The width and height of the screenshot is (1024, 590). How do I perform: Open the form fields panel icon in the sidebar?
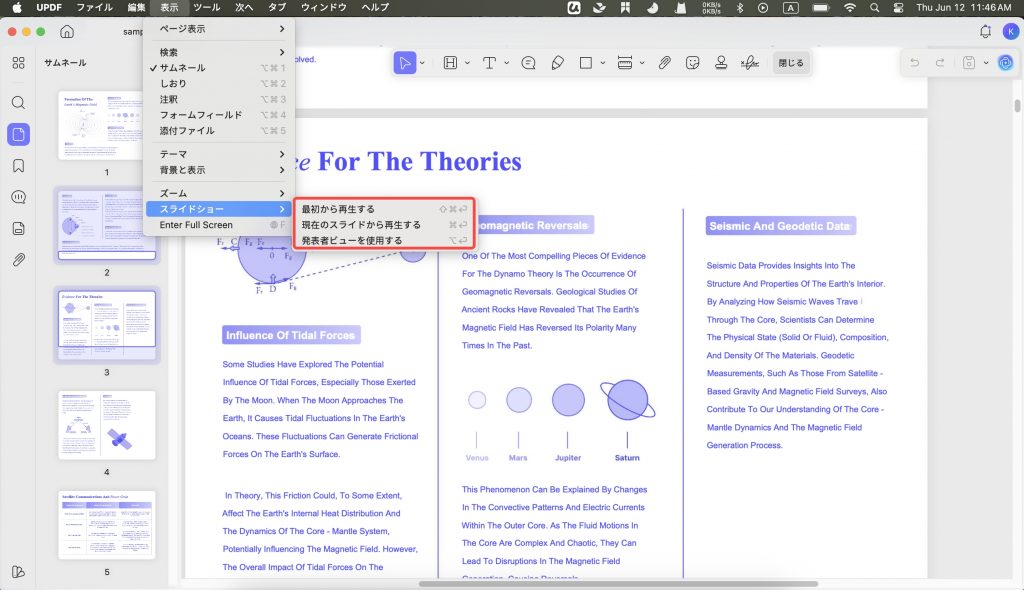18,229
